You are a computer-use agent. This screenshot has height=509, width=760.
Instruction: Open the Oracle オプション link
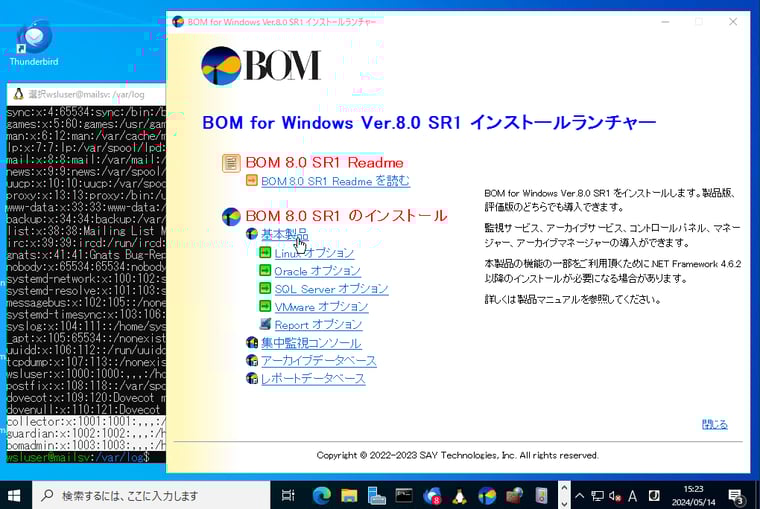(x=317, y=271)
